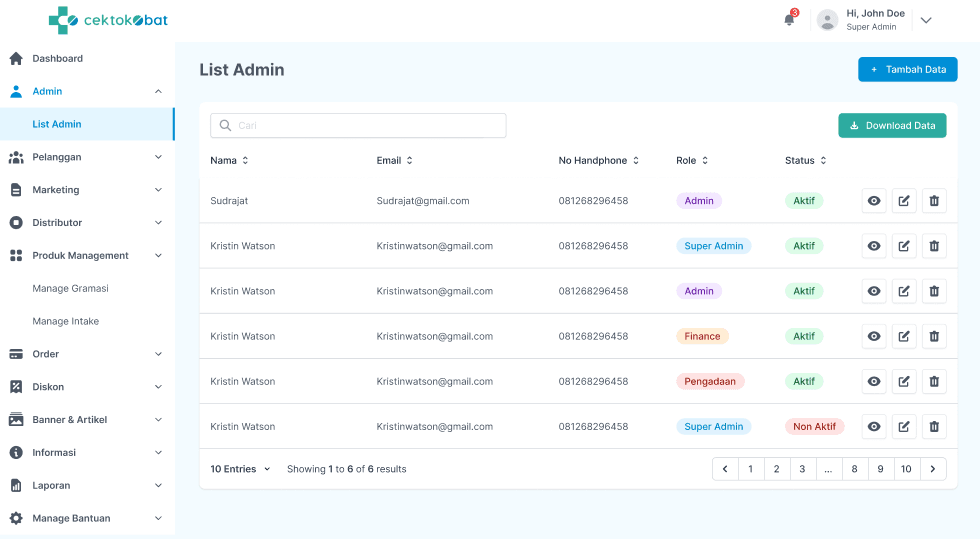Click the cektokobat logo
Viewport: 980px width, 539px height.
[108, 20]
